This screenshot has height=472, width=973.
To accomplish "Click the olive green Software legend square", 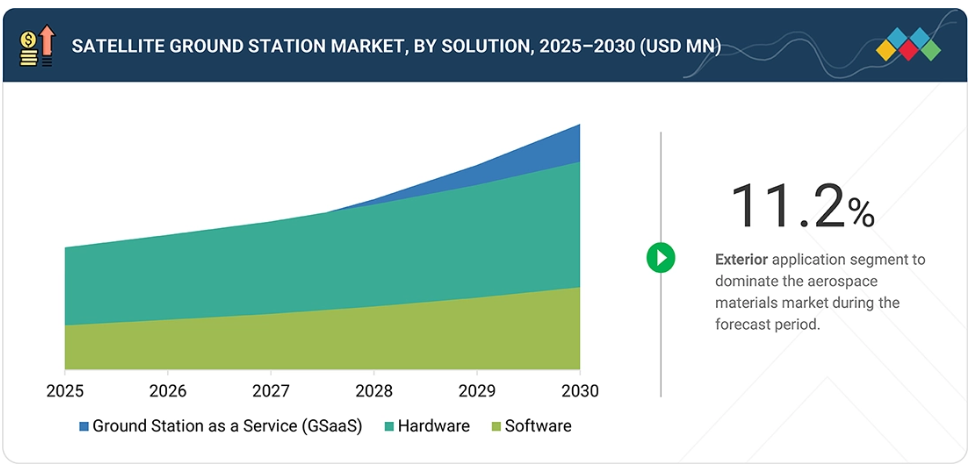I will [496, 427].
